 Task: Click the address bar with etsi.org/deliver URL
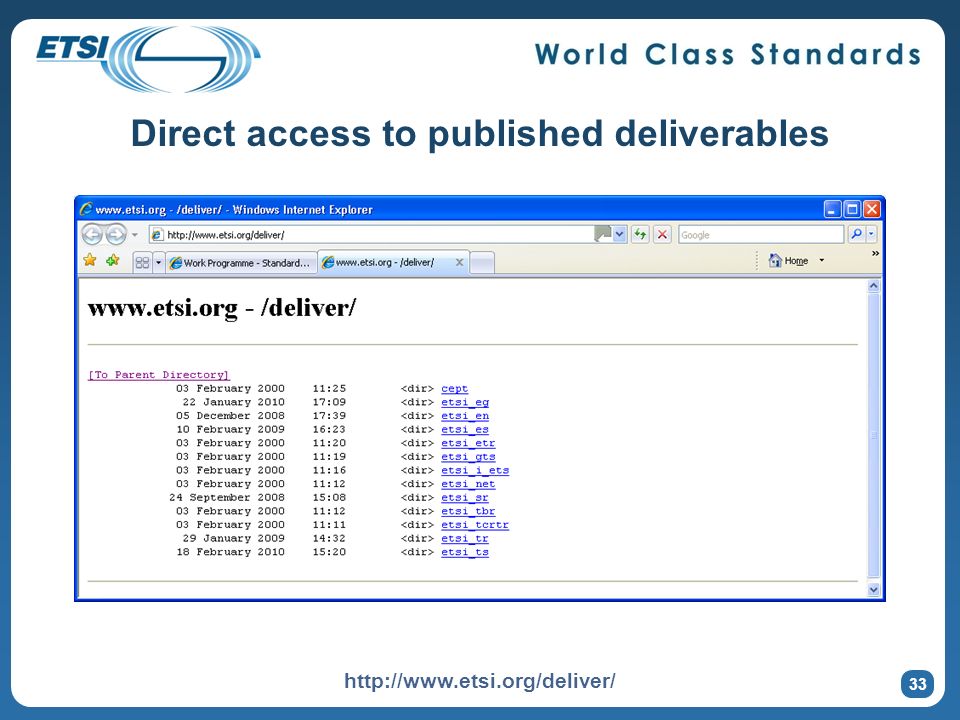pyautogui.click(x=372, y=234)
